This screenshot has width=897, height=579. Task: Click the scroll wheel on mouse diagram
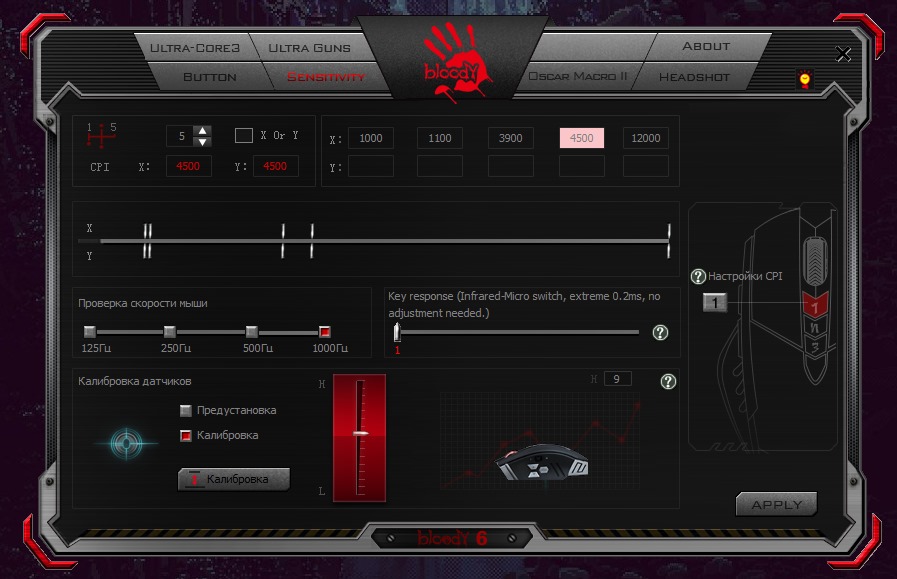coord(815,260)
